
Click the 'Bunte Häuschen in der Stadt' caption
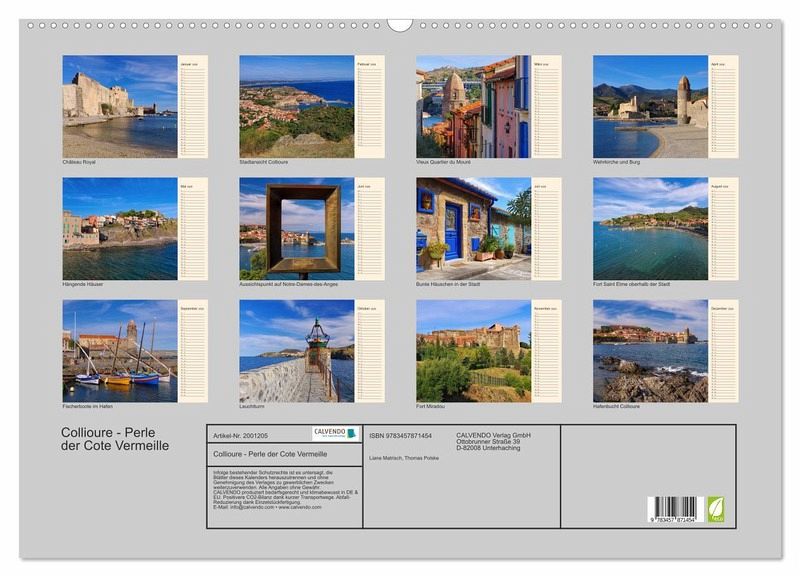click(448, 284)
